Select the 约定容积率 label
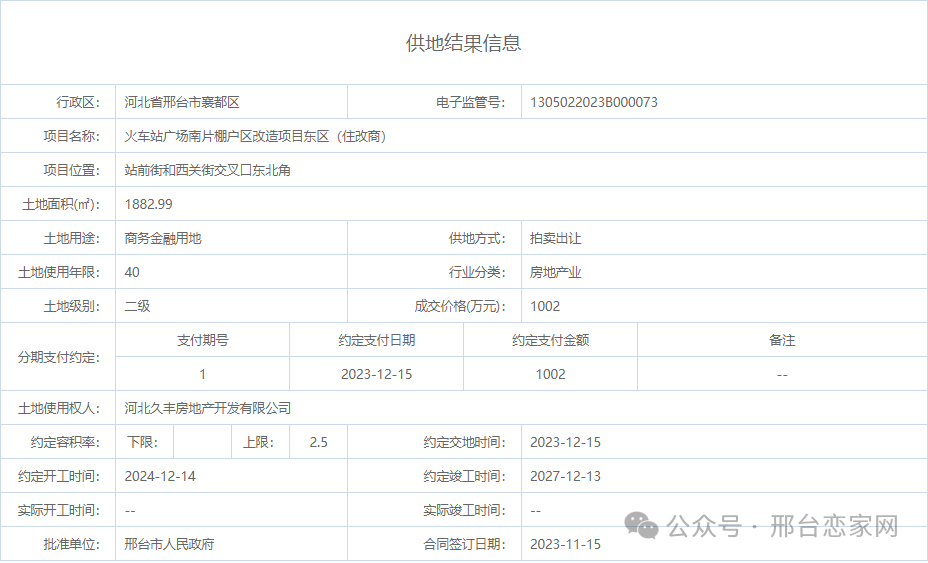The image size is (928, 563). [x=65, y=443]
